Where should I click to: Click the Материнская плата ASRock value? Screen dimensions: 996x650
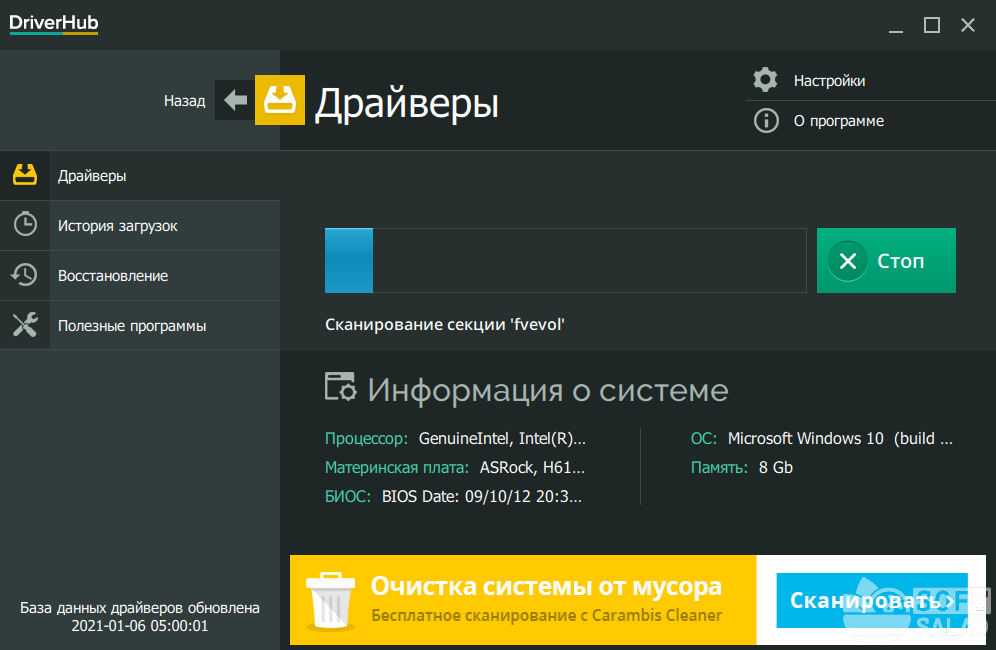click(532, 468)
